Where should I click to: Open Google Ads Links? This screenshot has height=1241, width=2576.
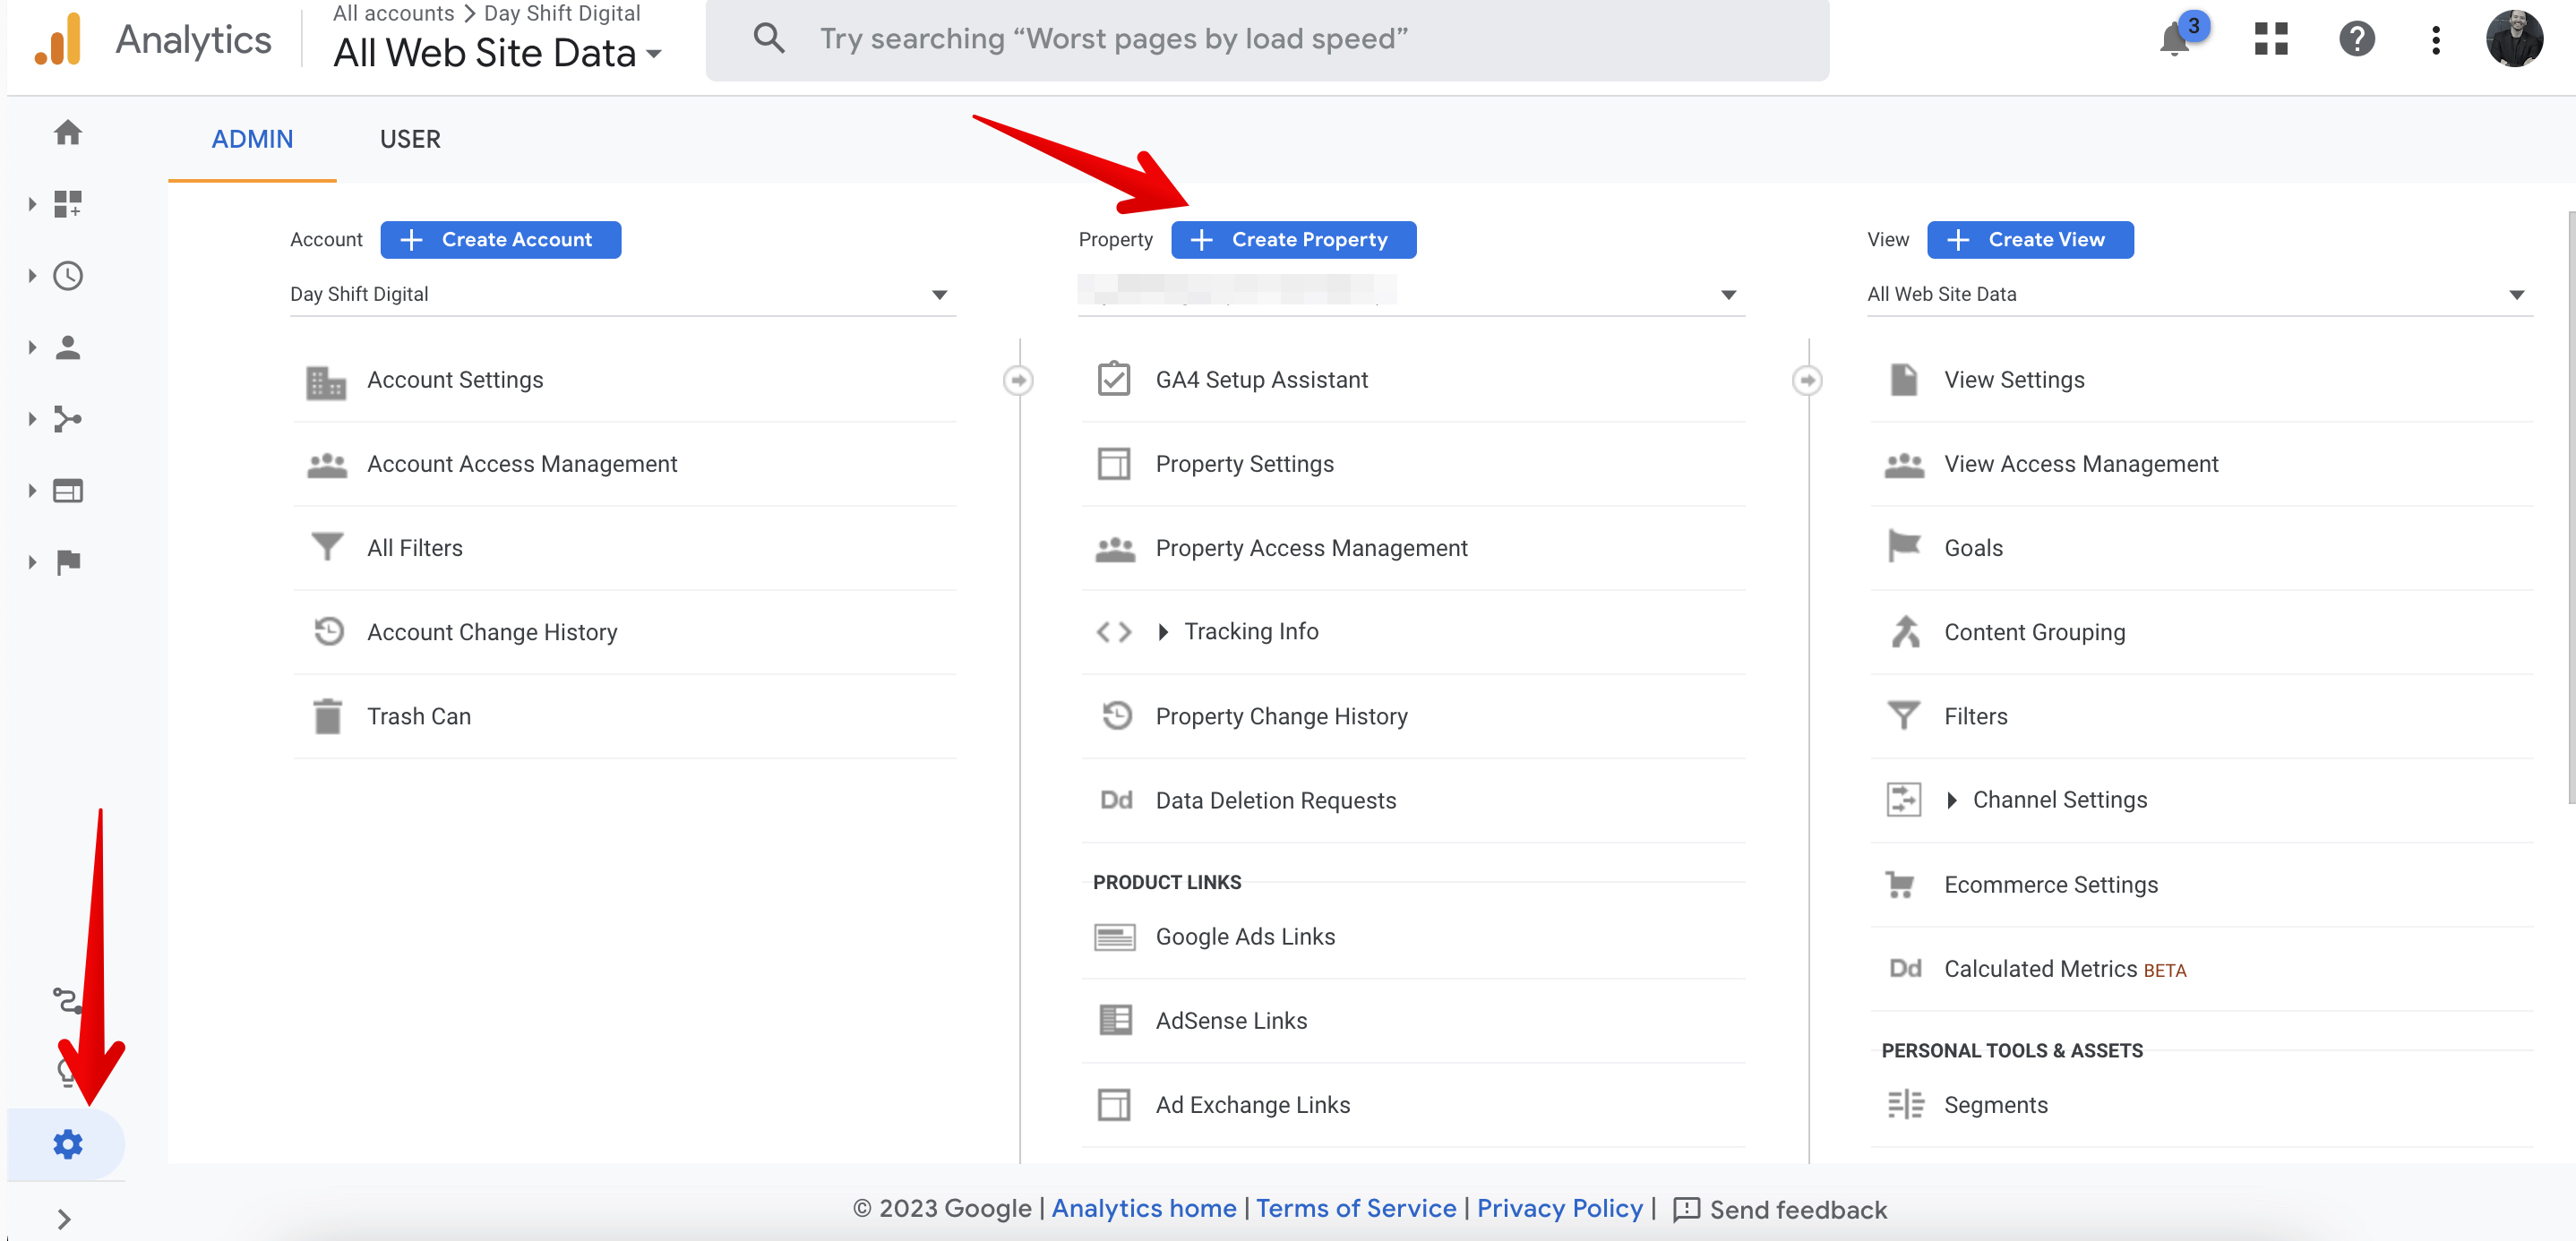[1244, 937]
